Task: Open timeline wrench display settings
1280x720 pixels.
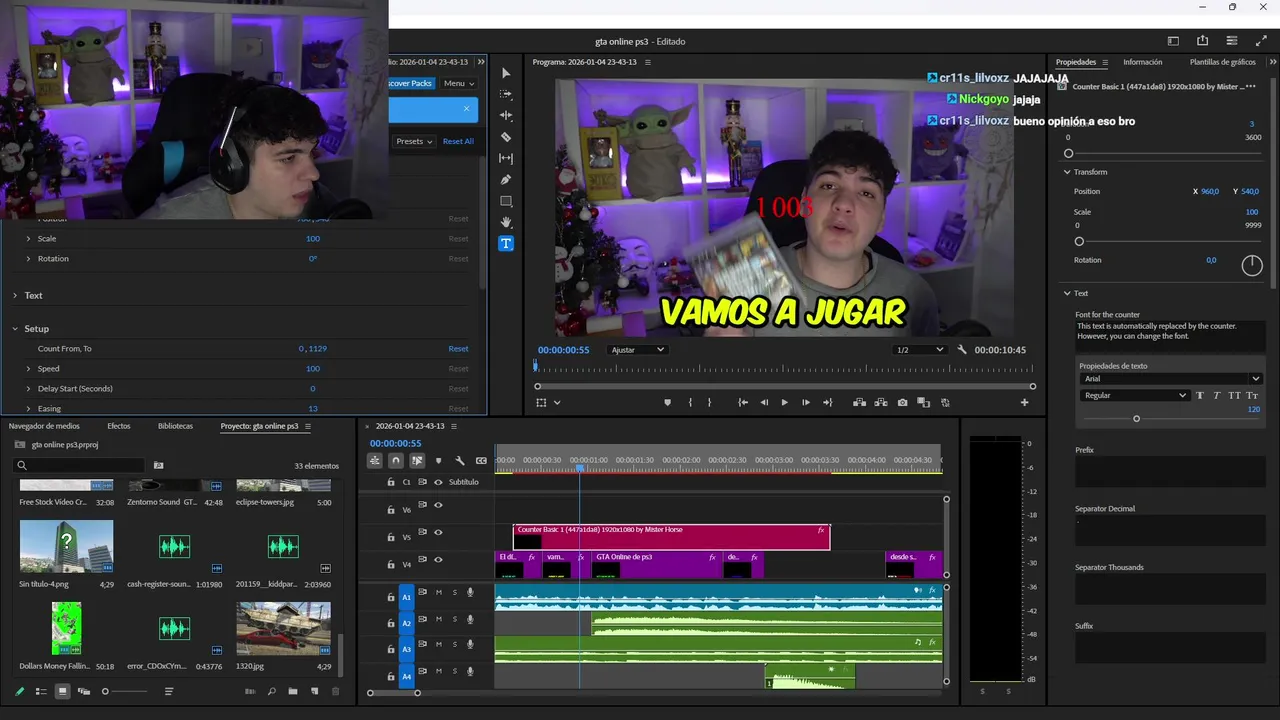Action: pos(460,461)
